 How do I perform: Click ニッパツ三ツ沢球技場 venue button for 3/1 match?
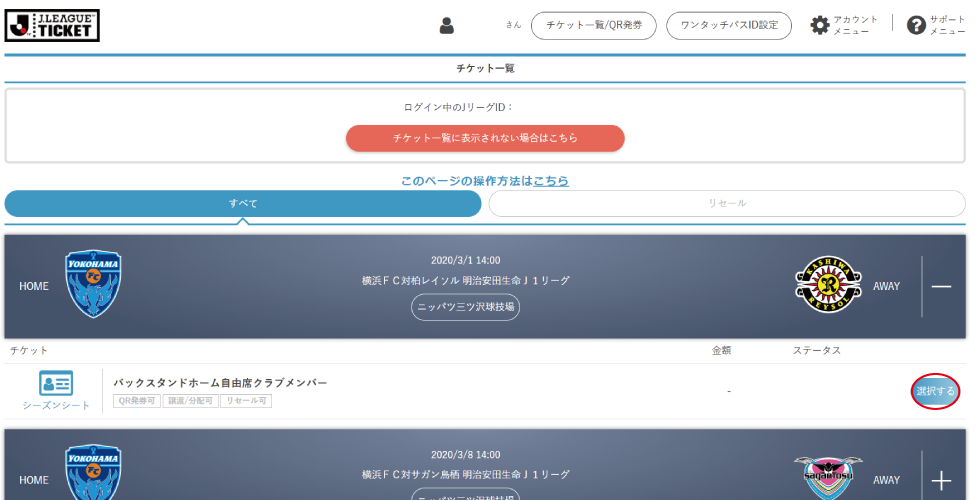[465, 307]
